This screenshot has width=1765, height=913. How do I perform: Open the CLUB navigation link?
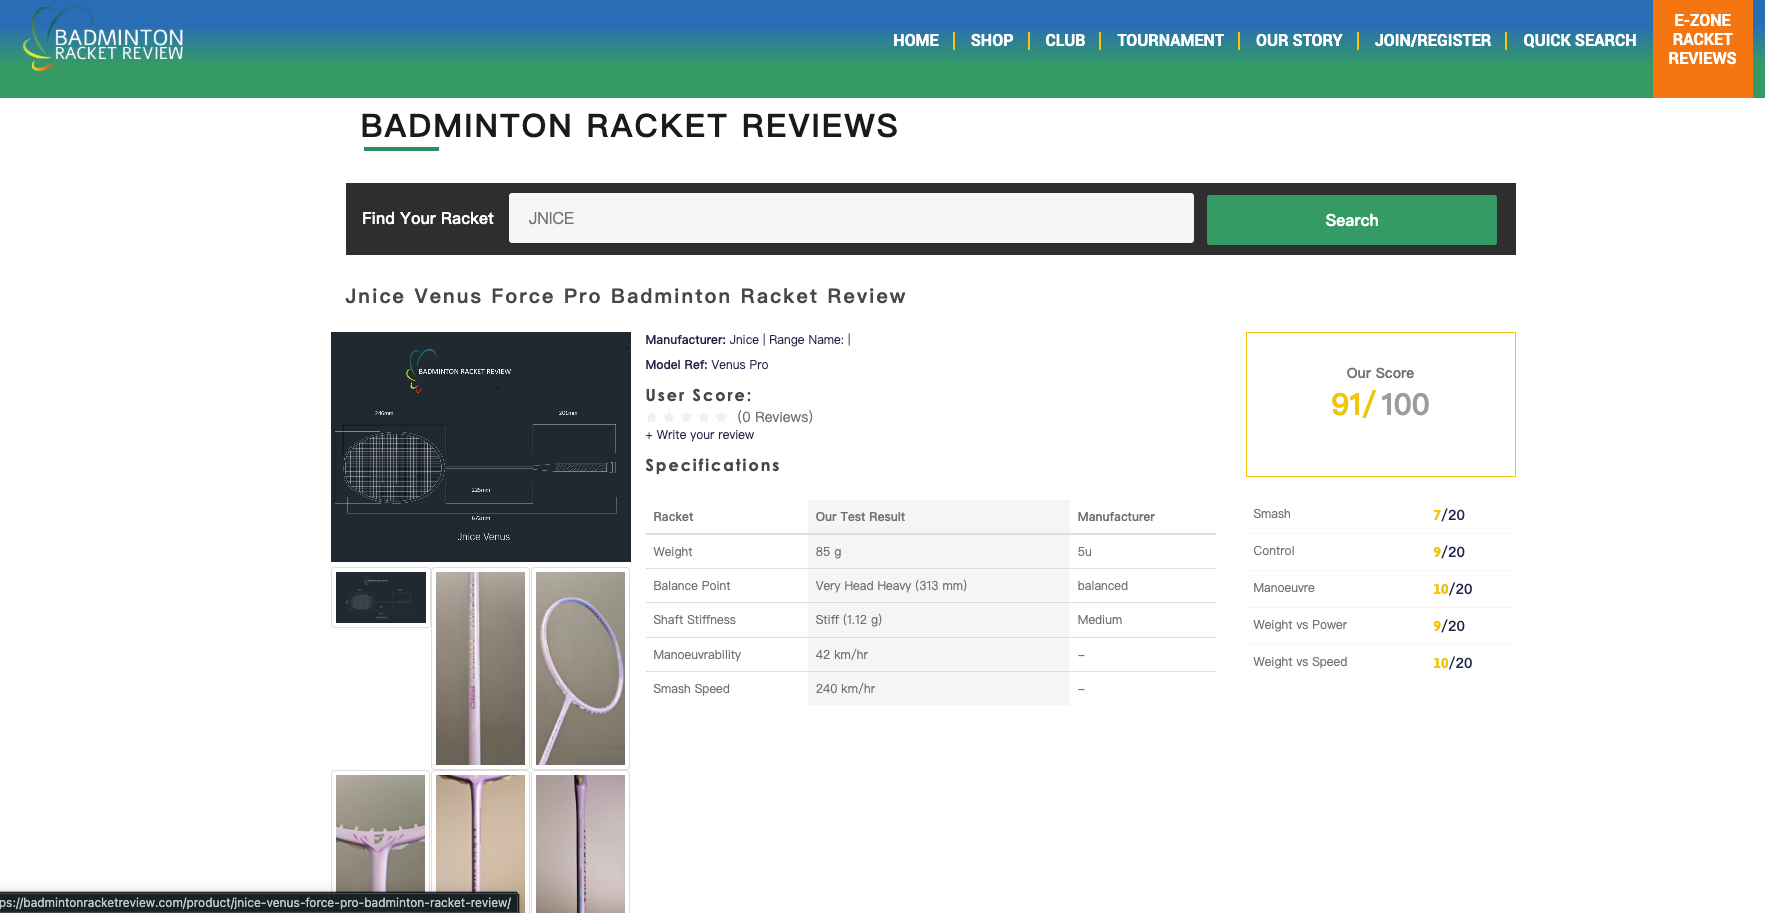click(x=1064, y=41)
